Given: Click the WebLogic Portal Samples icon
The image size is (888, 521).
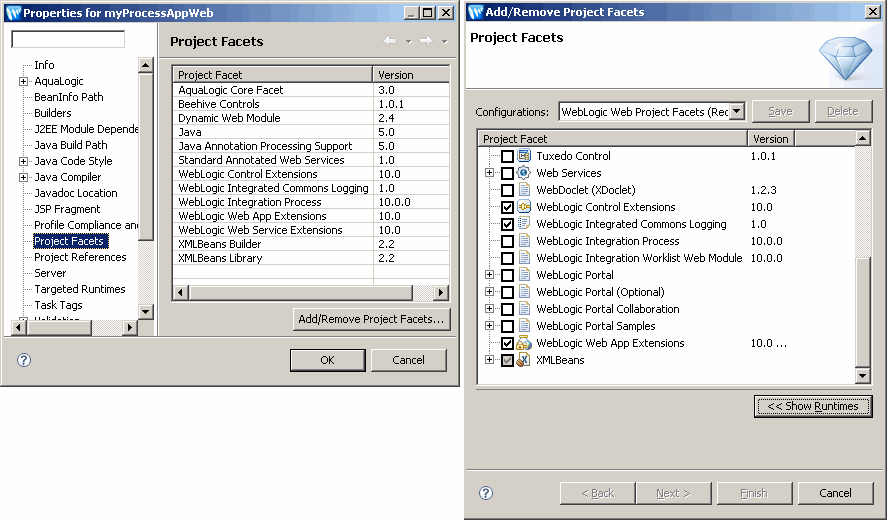Looking at the screenshot, I should (524, 326).
